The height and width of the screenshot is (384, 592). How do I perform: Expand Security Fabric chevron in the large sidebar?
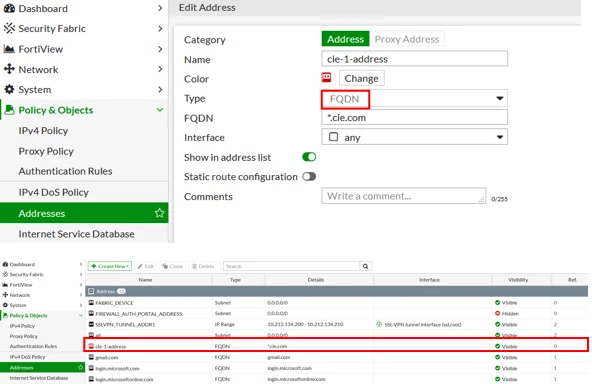pyautogui.click(x=160, y=28)
